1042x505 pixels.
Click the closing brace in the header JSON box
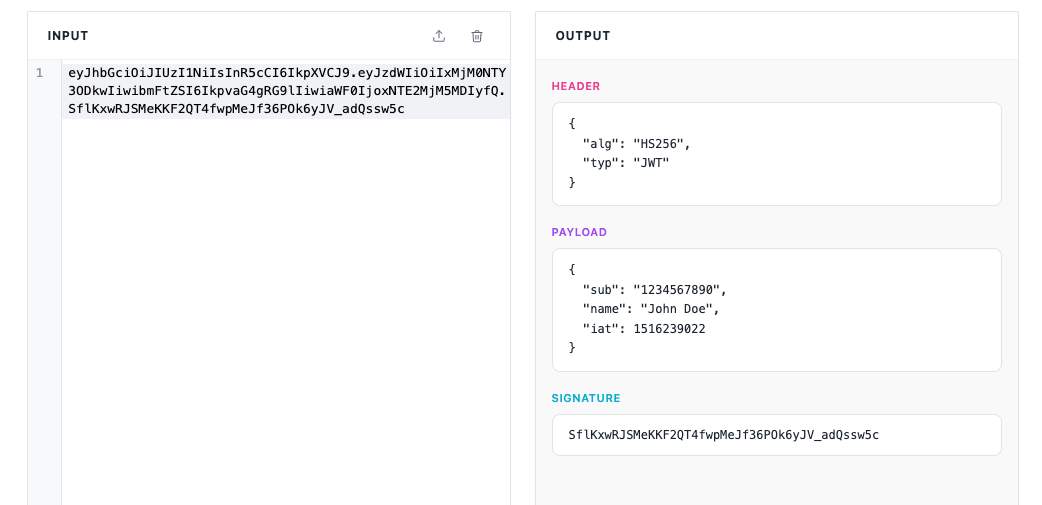(572, 183)
